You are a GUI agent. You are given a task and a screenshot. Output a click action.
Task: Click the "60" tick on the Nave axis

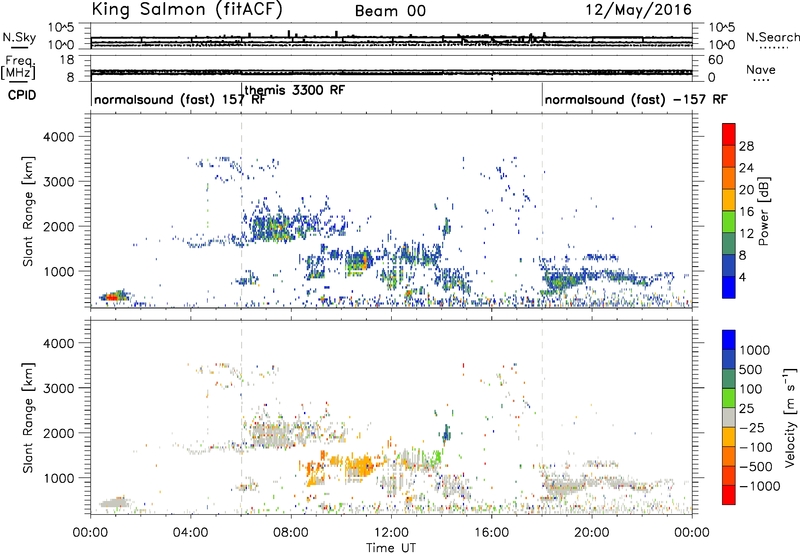click(x=715, y=60)
